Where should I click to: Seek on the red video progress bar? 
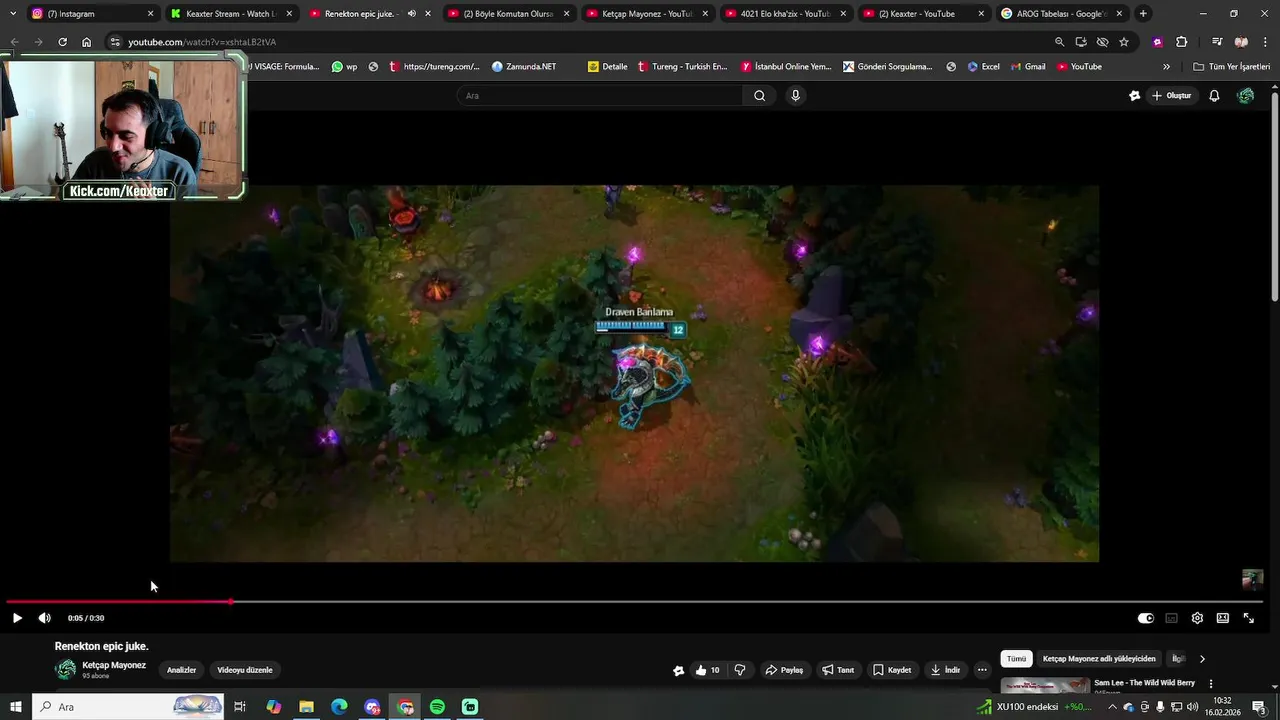pyautogui.click(x=634, y=602)
